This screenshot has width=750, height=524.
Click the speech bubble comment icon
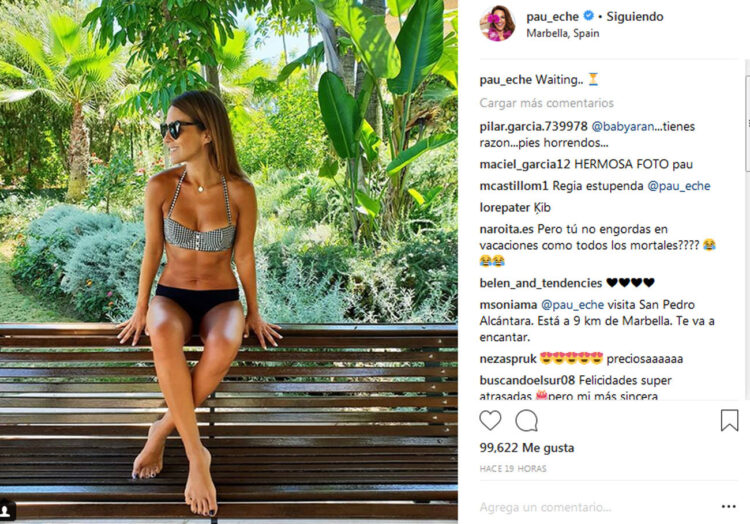(526, 420)
